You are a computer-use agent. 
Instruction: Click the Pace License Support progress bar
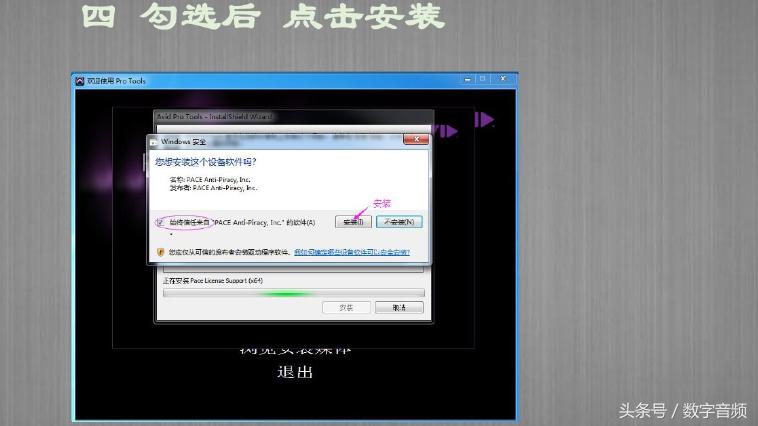(294, 293)
